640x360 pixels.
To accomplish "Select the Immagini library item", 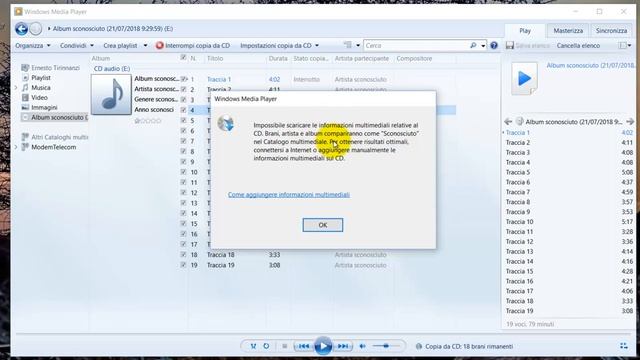I will click(x=44, y=107).
